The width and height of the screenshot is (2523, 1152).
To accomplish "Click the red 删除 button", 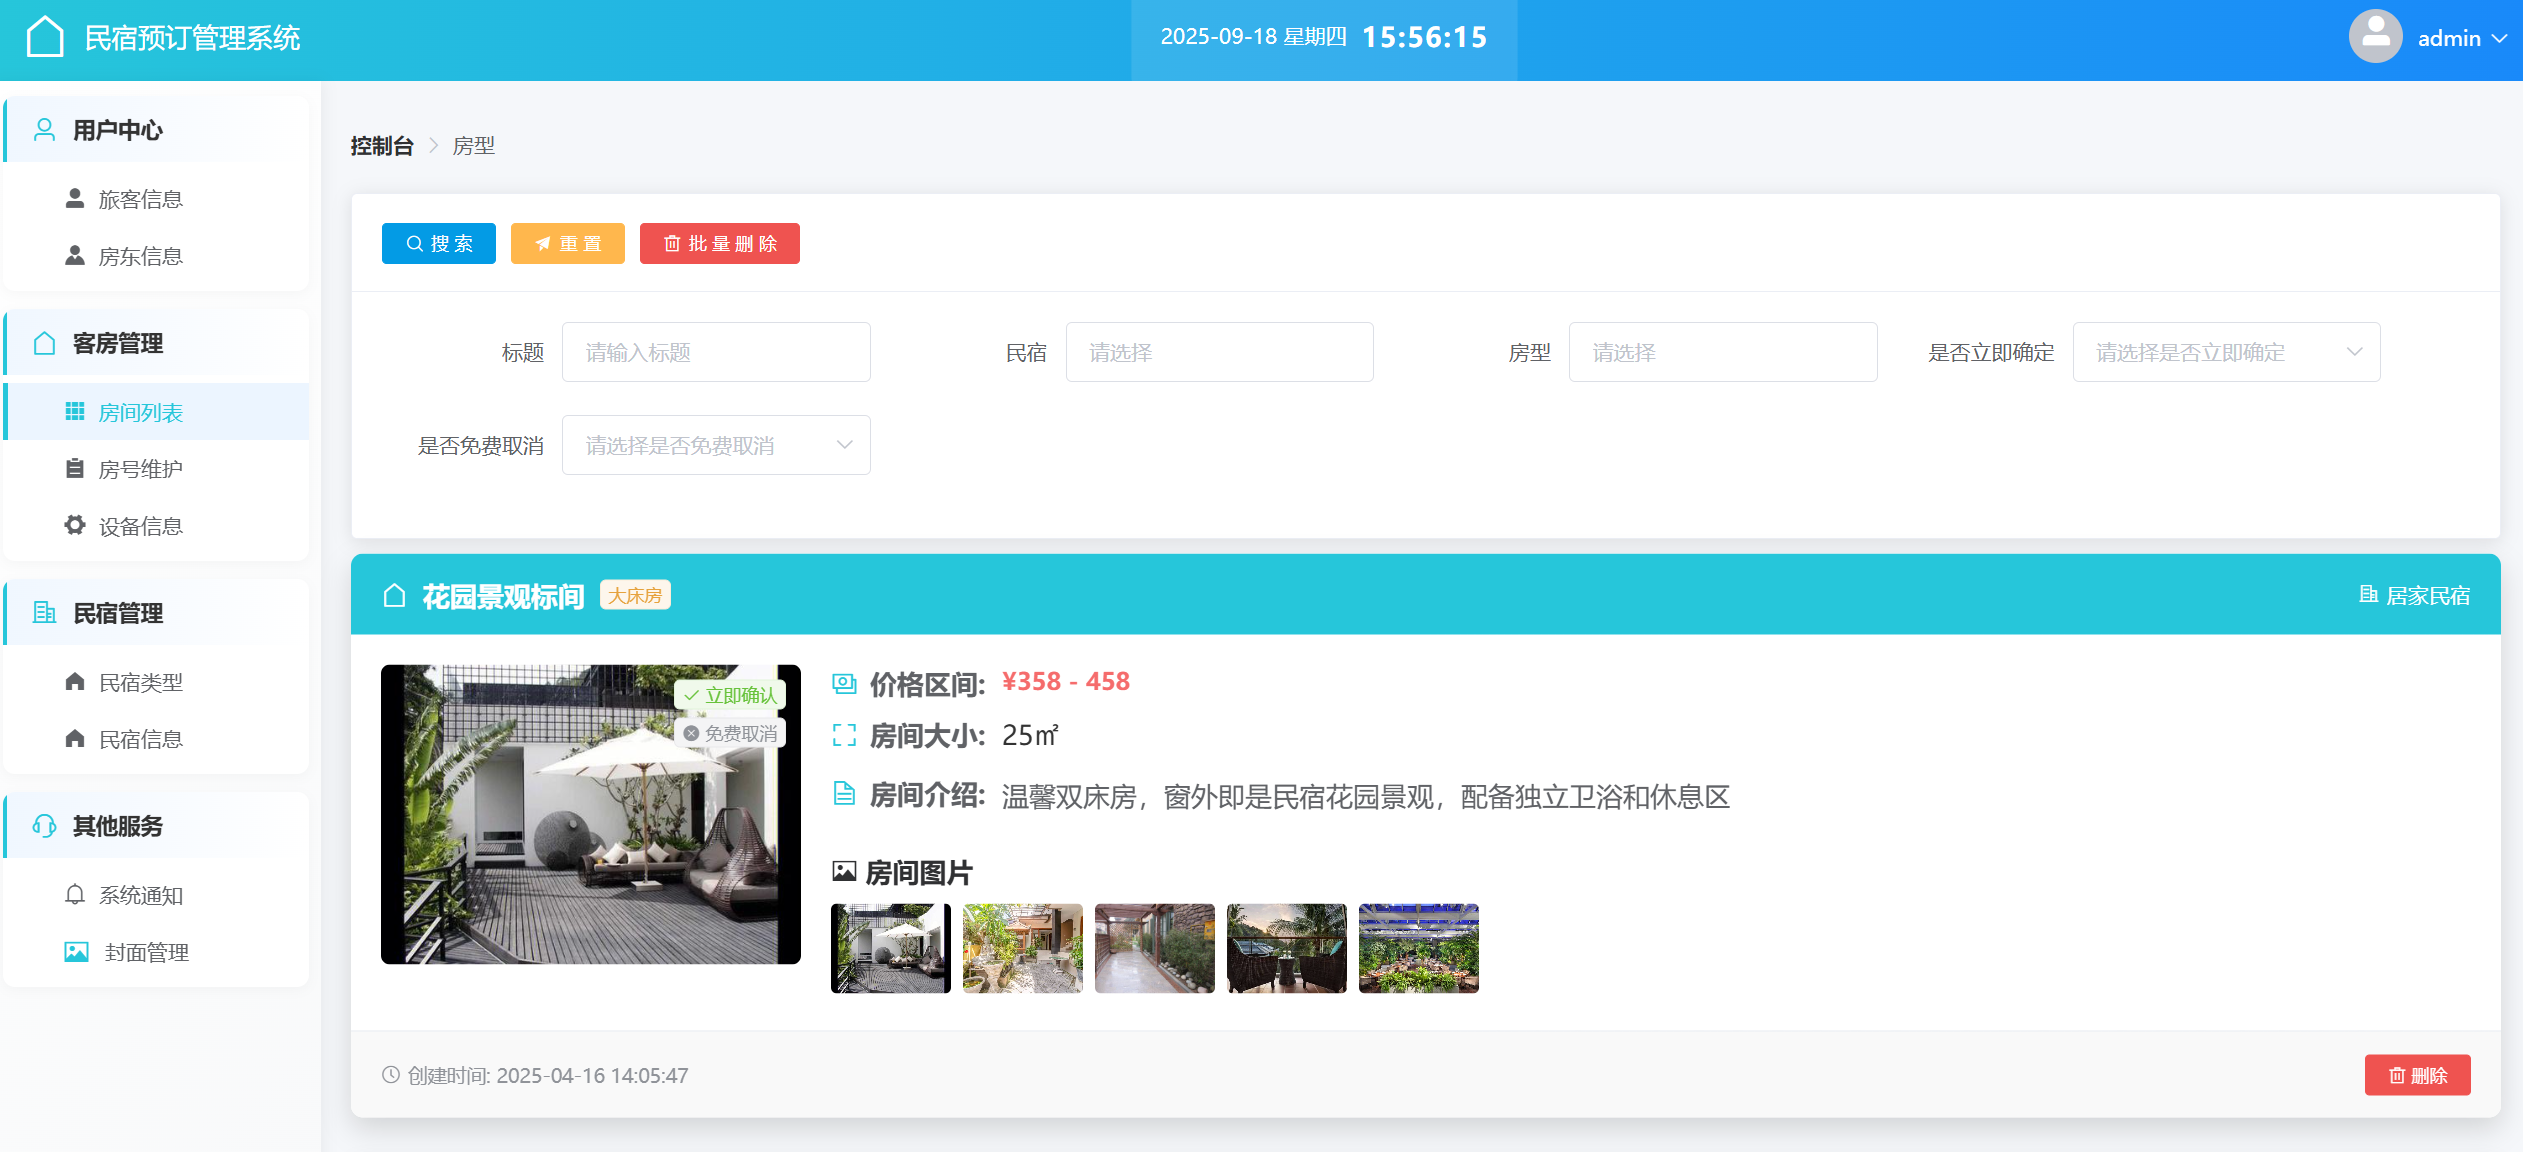I will point(2418,1075).
